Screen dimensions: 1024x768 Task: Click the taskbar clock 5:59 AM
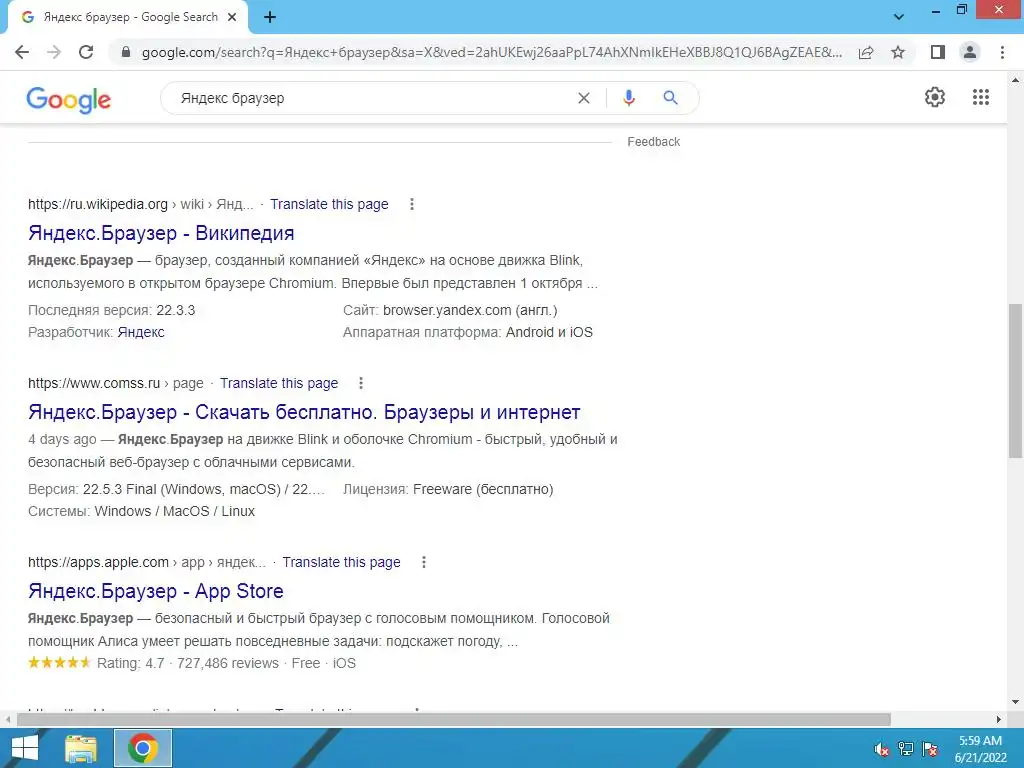pos(980,741)
